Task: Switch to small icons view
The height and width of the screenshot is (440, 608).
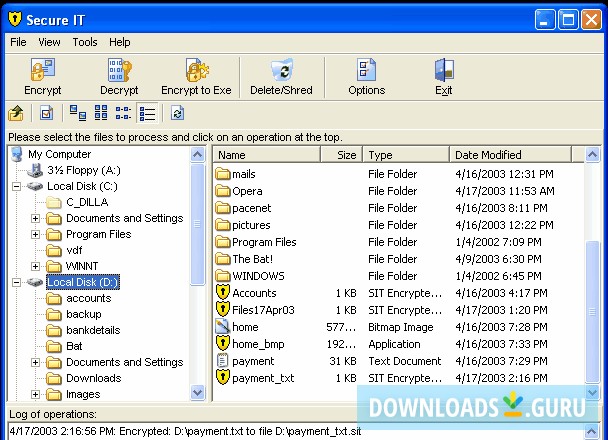Action: [x=101, y=113]
